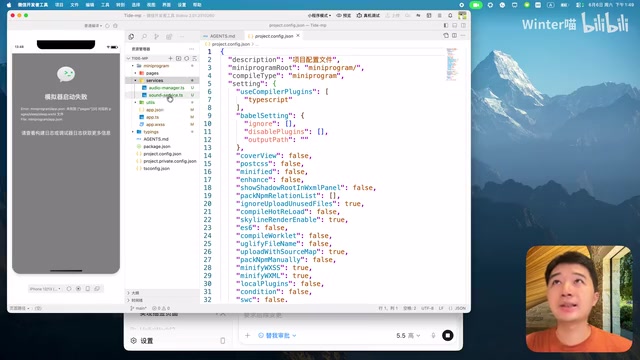Open the editor tab bar more actions ellipsis
This screenshot has width=640, height=360.
(463, 36)
